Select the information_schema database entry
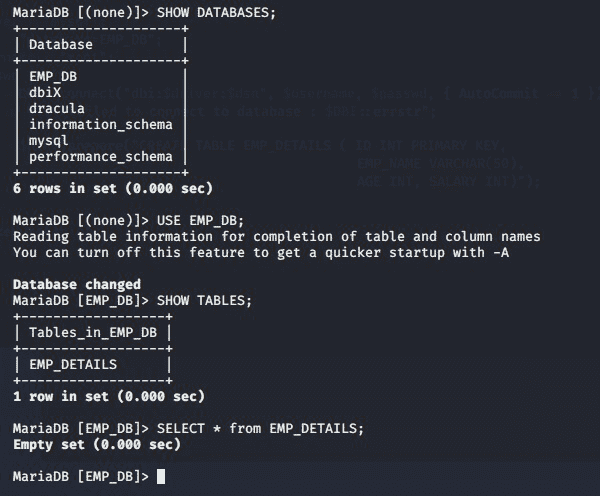 tap(101, 124)
